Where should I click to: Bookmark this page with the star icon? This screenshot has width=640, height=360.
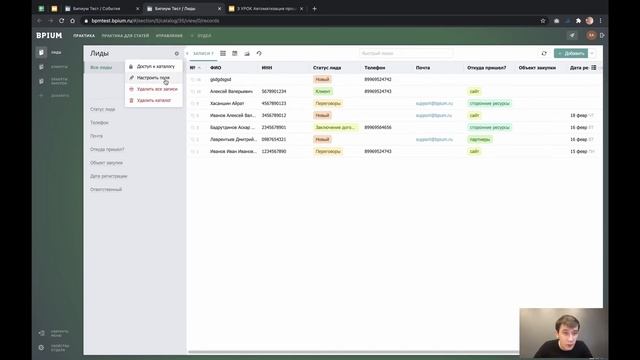pyautogui.click(x=543, y=21)
